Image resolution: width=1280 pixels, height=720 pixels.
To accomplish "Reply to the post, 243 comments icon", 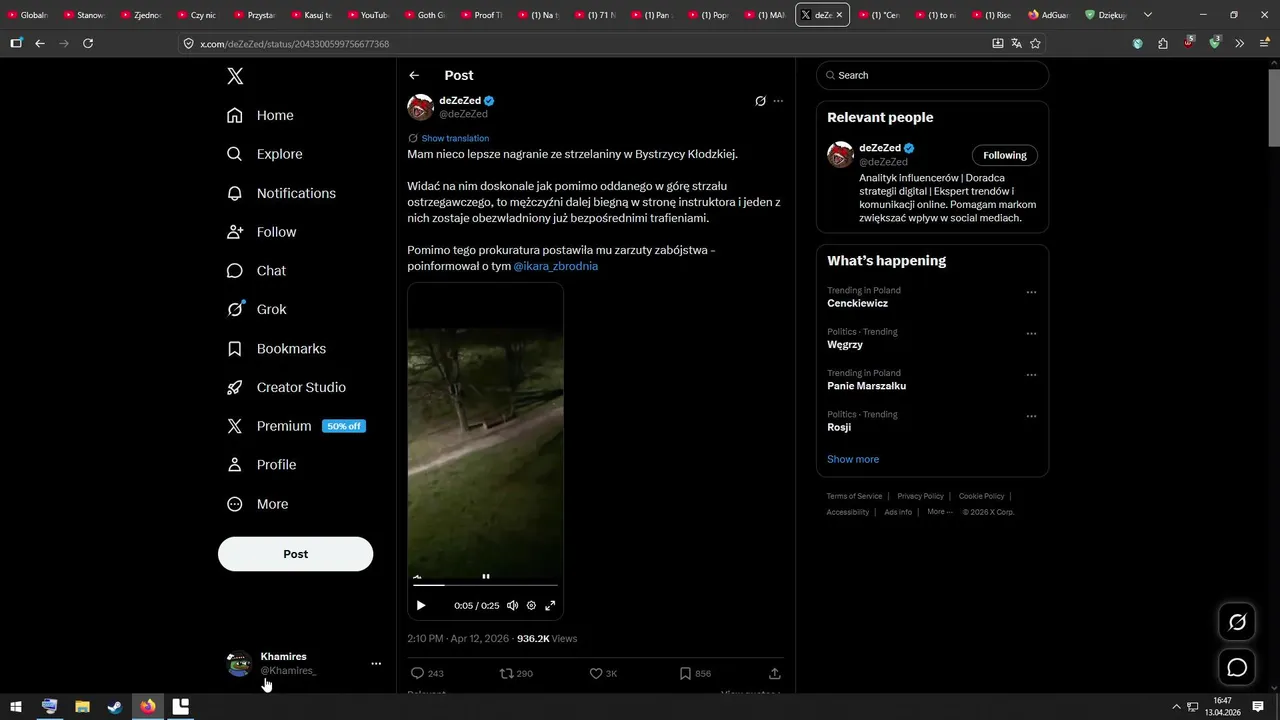I will pos(427,674).
